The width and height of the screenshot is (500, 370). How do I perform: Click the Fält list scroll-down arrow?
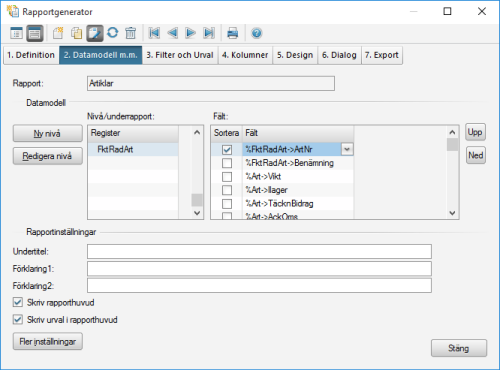coord(452,213)
